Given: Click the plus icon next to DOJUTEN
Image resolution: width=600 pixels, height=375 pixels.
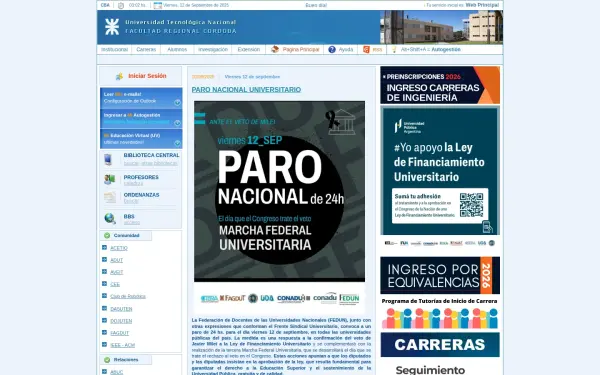Looking at the screenshot, I should 104,320.
